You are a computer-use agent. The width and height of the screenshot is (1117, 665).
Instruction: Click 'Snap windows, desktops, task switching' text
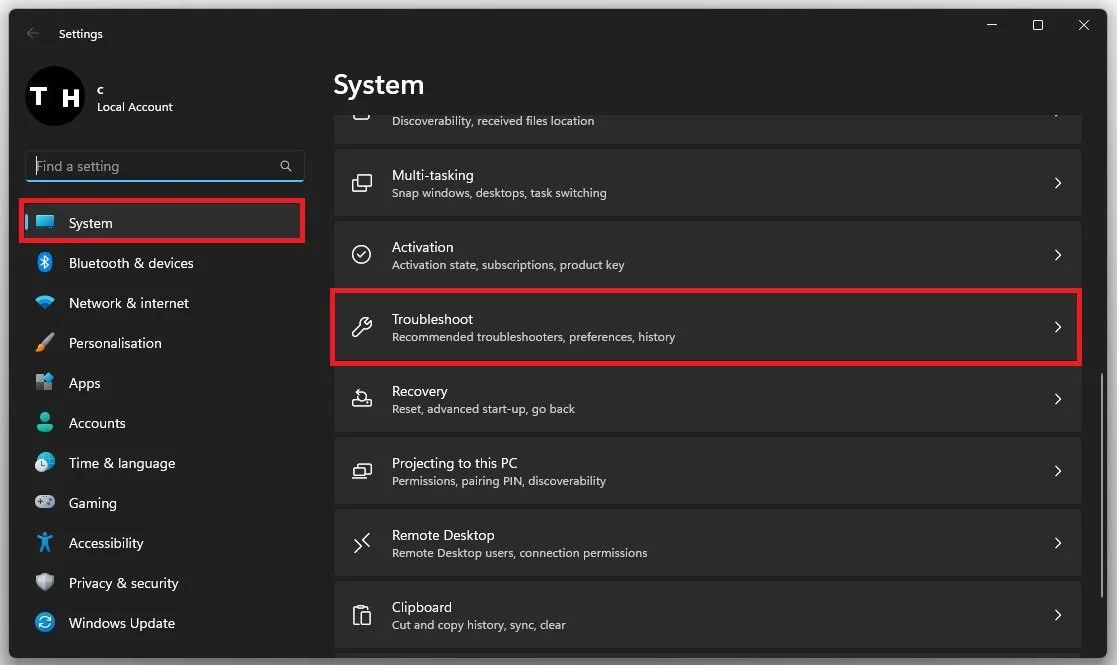click(499, 193)
